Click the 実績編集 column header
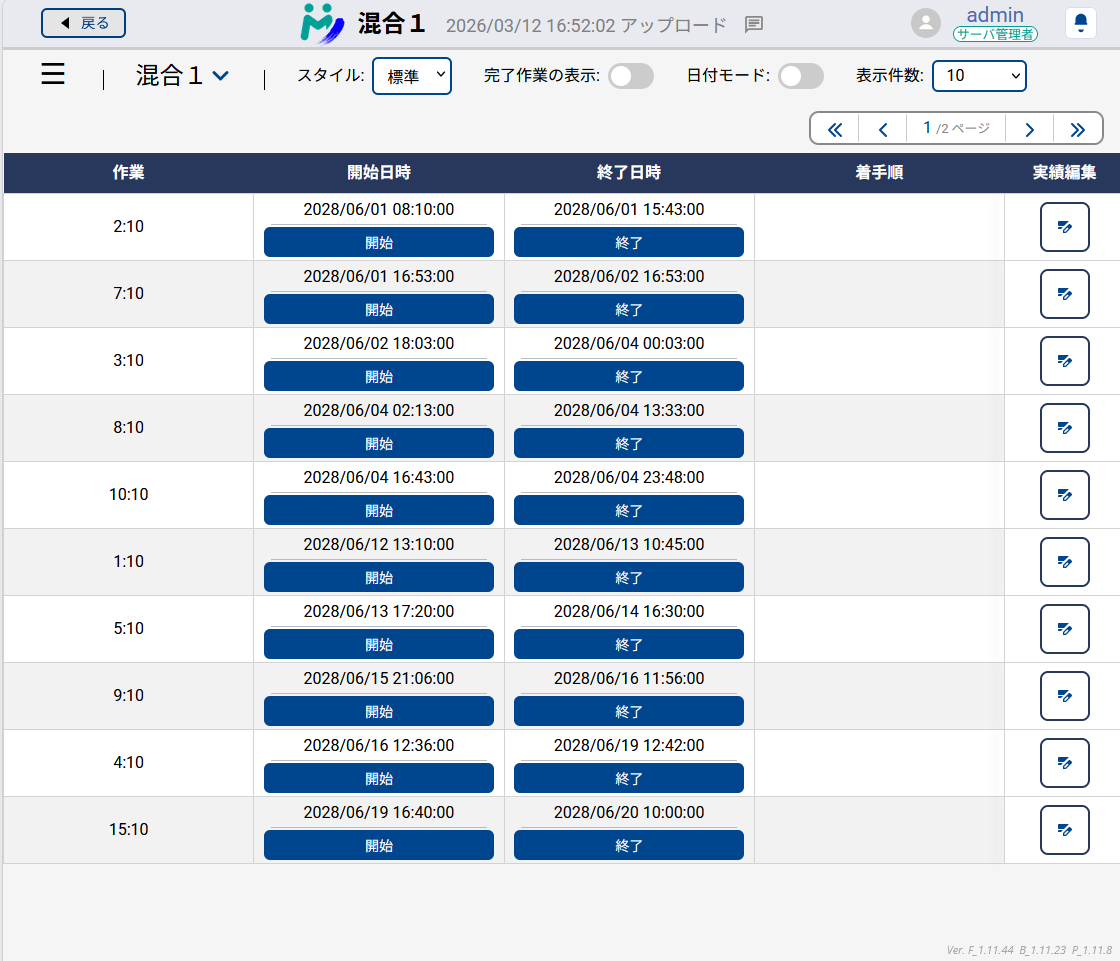 click(1064, 172)
